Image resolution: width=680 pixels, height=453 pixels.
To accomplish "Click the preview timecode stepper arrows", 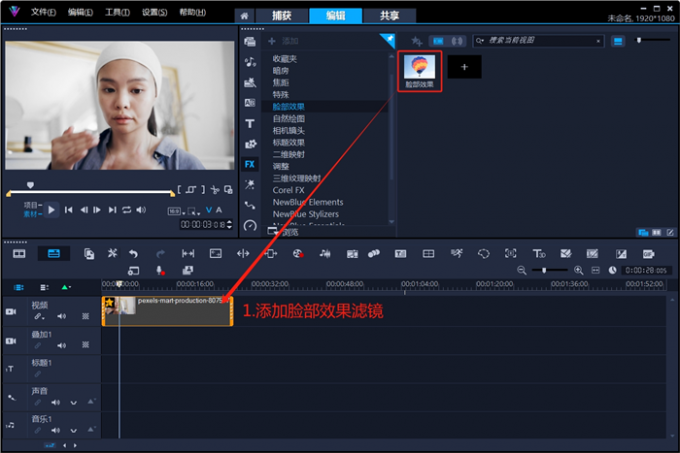I will (x=229, y=224).
